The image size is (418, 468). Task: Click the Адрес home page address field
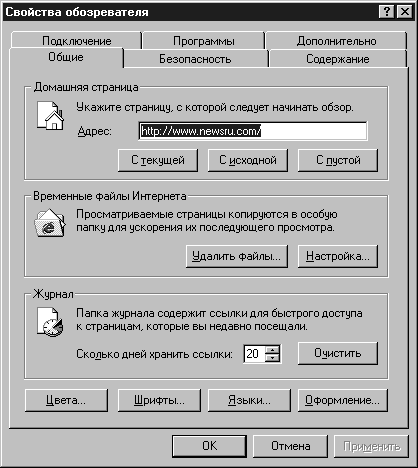[253, 131]
